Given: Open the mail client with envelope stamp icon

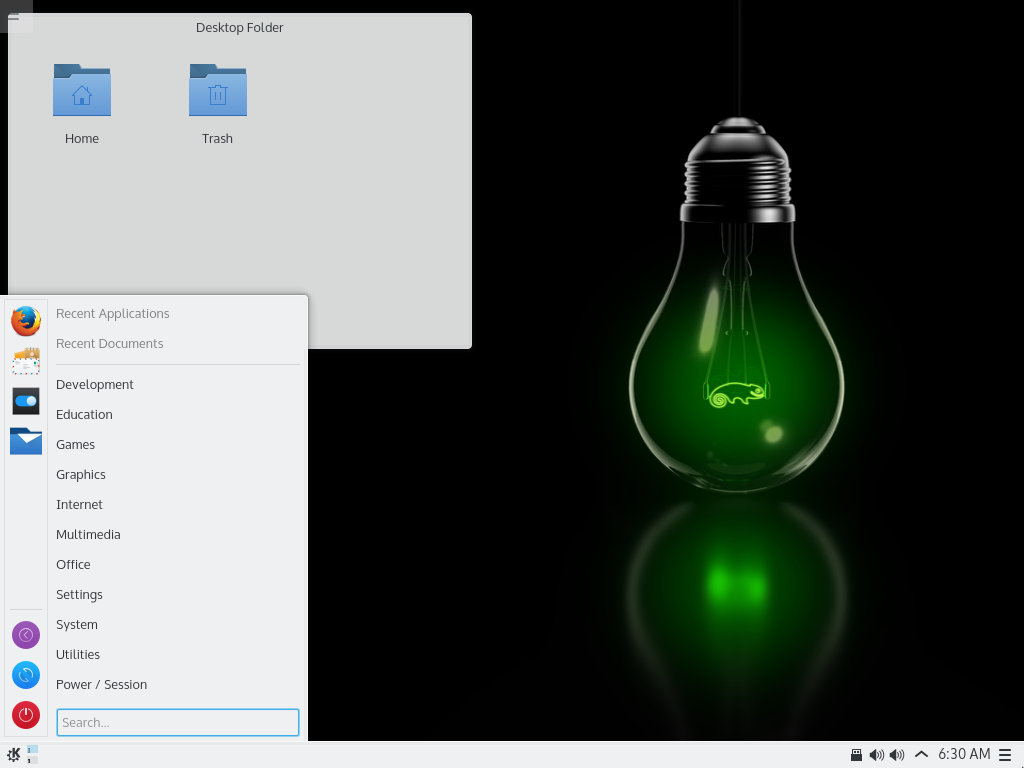Looking at the screenshot, I should [26, 361].
